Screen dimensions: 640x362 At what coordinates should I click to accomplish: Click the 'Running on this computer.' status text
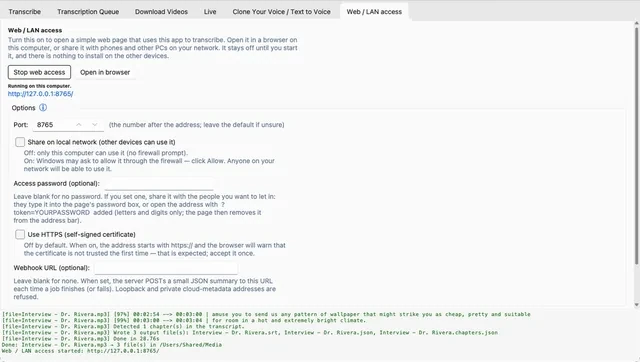click(40, 86)
